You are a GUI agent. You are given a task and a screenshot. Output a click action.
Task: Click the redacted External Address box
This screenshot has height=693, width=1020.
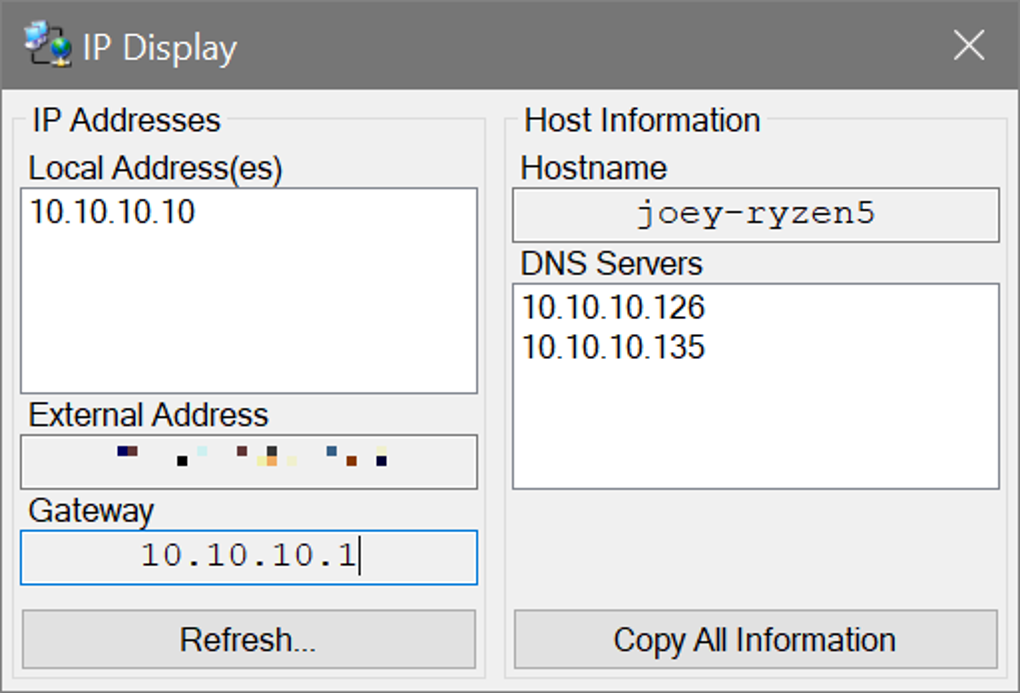click(x=248, y=461)
